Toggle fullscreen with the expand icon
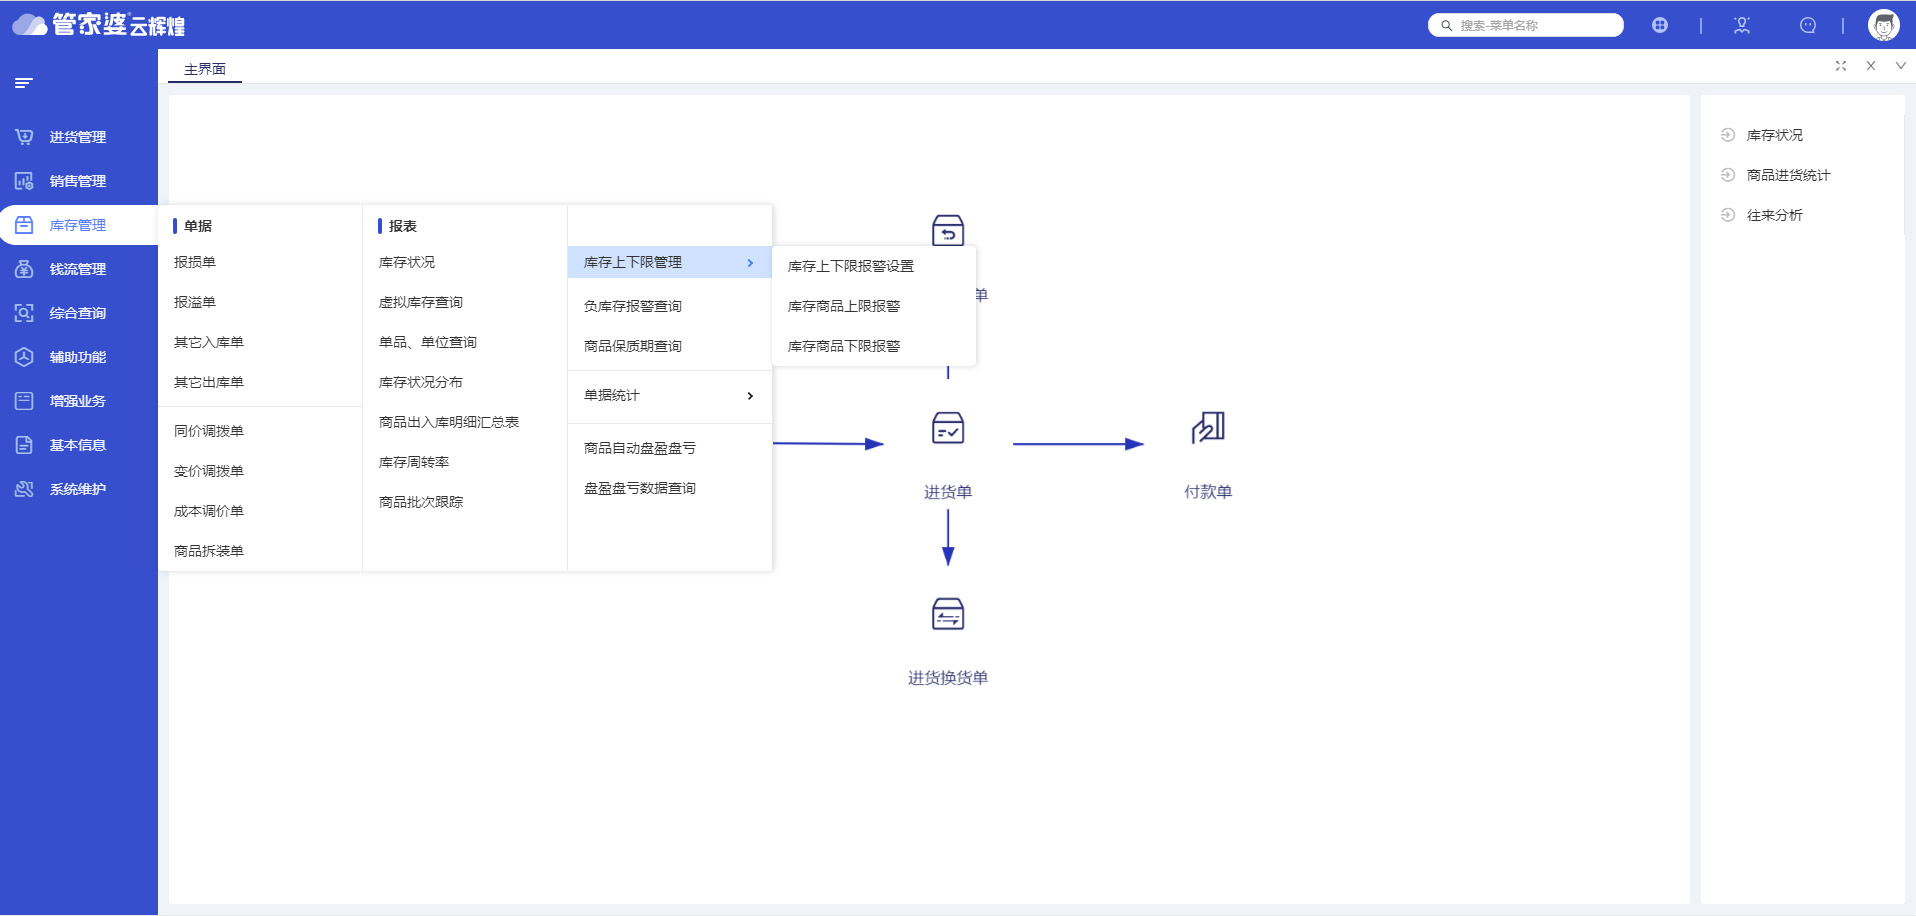The image size is (1916, 916). [1840, 66]
